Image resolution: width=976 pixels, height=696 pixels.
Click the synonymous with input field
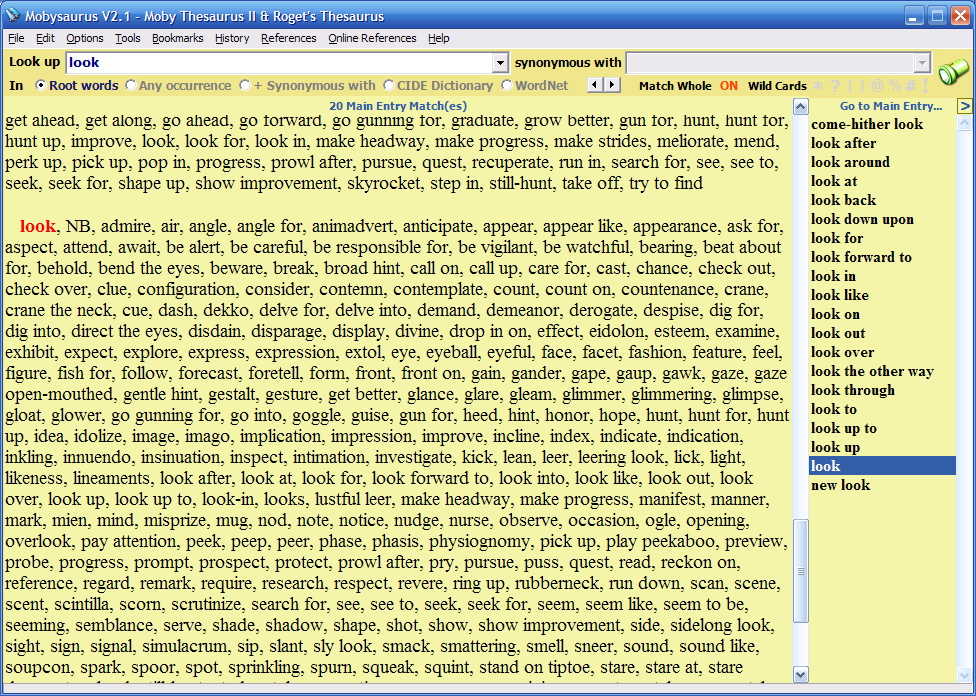[x=771, y=62]
